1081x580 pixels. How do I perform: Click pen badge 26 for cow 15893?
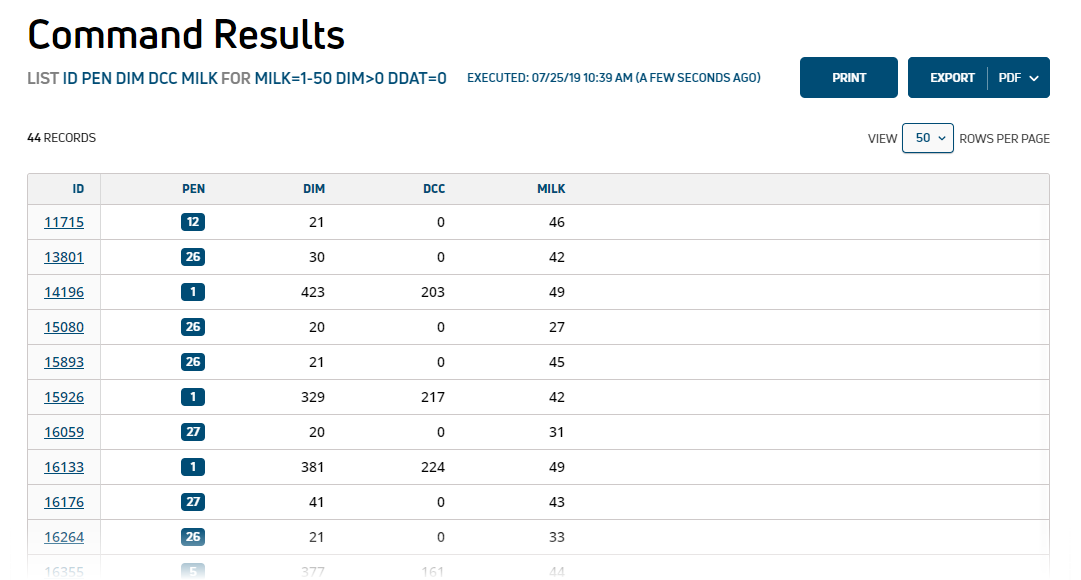tap(193, 362)
